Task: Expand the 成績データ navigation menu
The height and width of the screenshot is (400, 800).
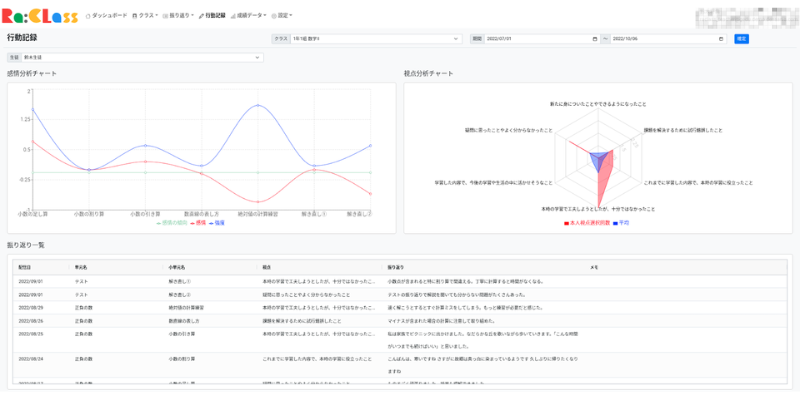Action: (x=248, y=16)
